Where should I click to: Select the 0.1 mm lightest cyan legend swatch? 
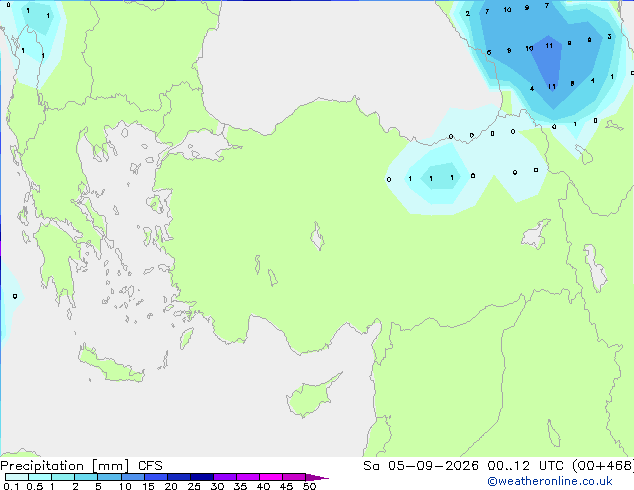click(17, 477)
